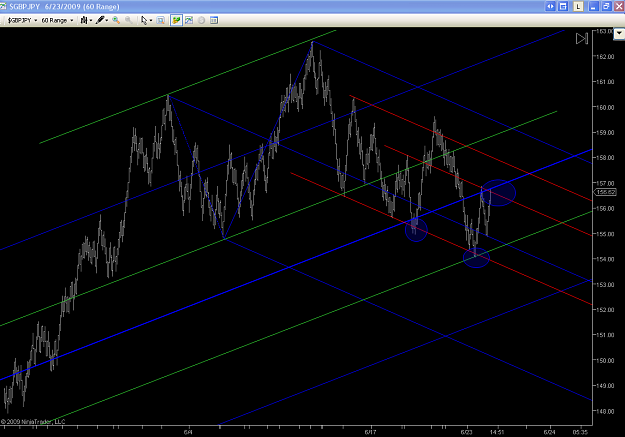Click the left-right arrows title bar icon
The image size is (625, 437).
[550, 6]
